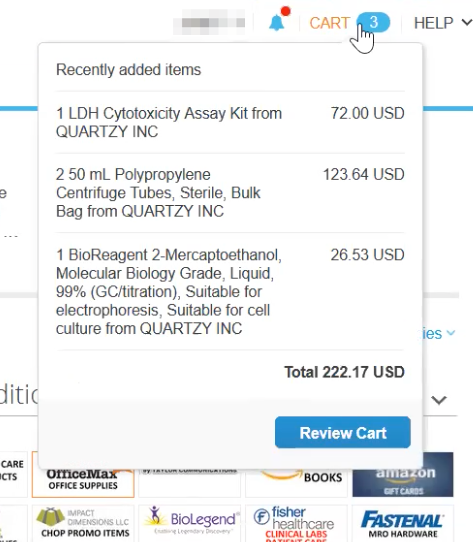Open the Polypropylene Centrifuge Tubes cart item
This screenshot has width=473, height=542.
click(x=158, y=193)
